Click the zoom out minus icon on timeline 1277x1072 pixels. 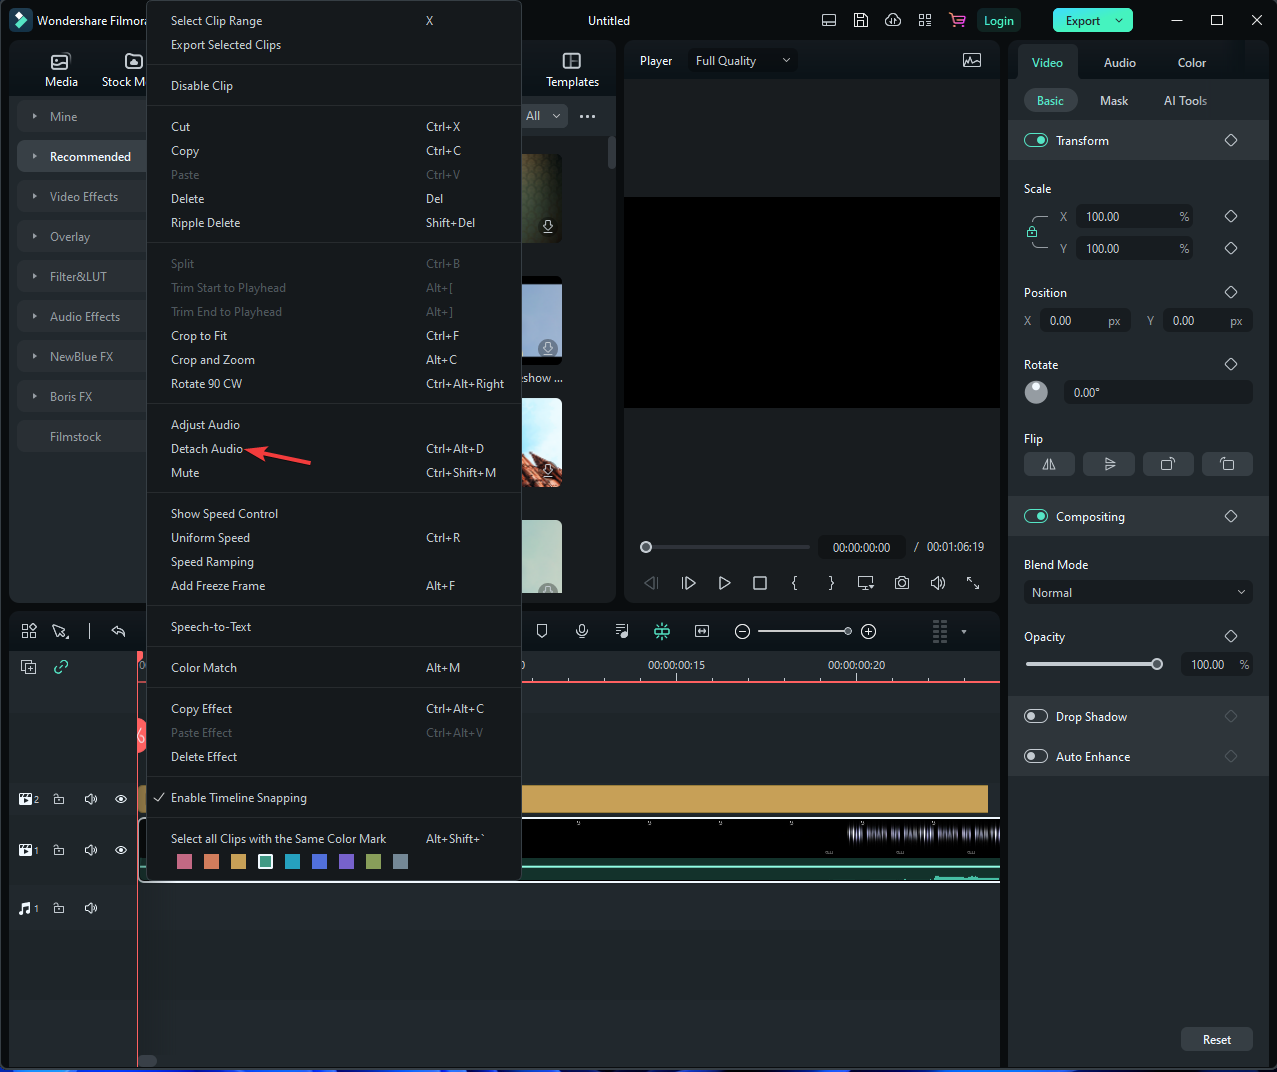point(742,631)
